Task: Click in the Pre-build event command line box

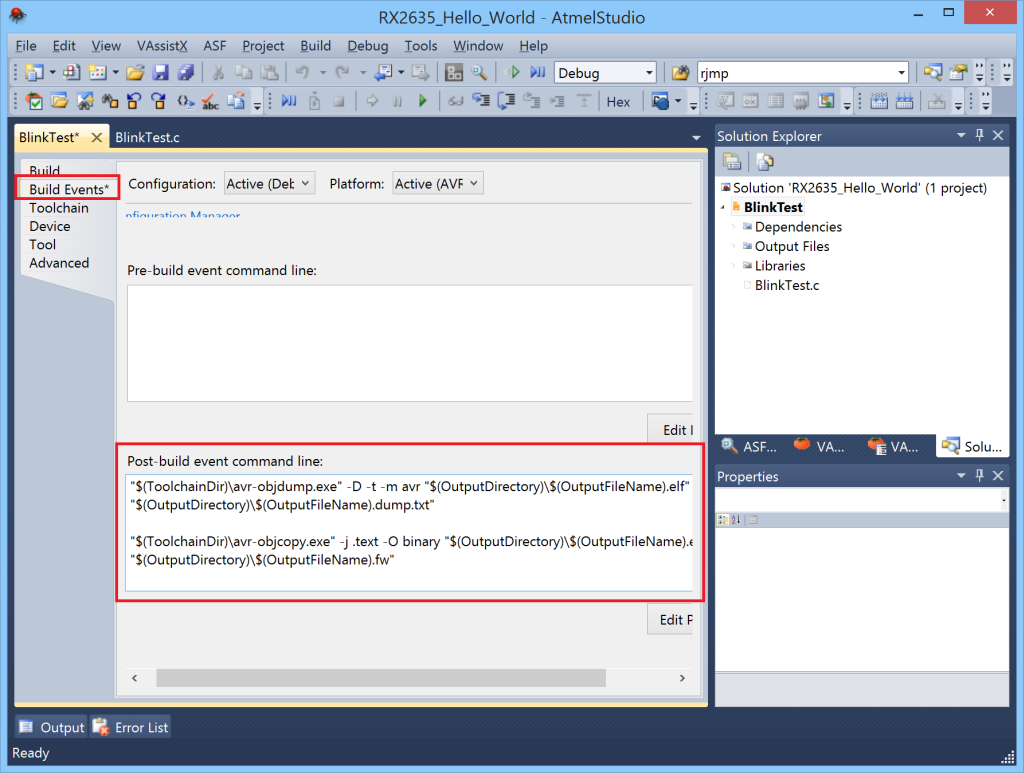Action: (x=409, y=343)
